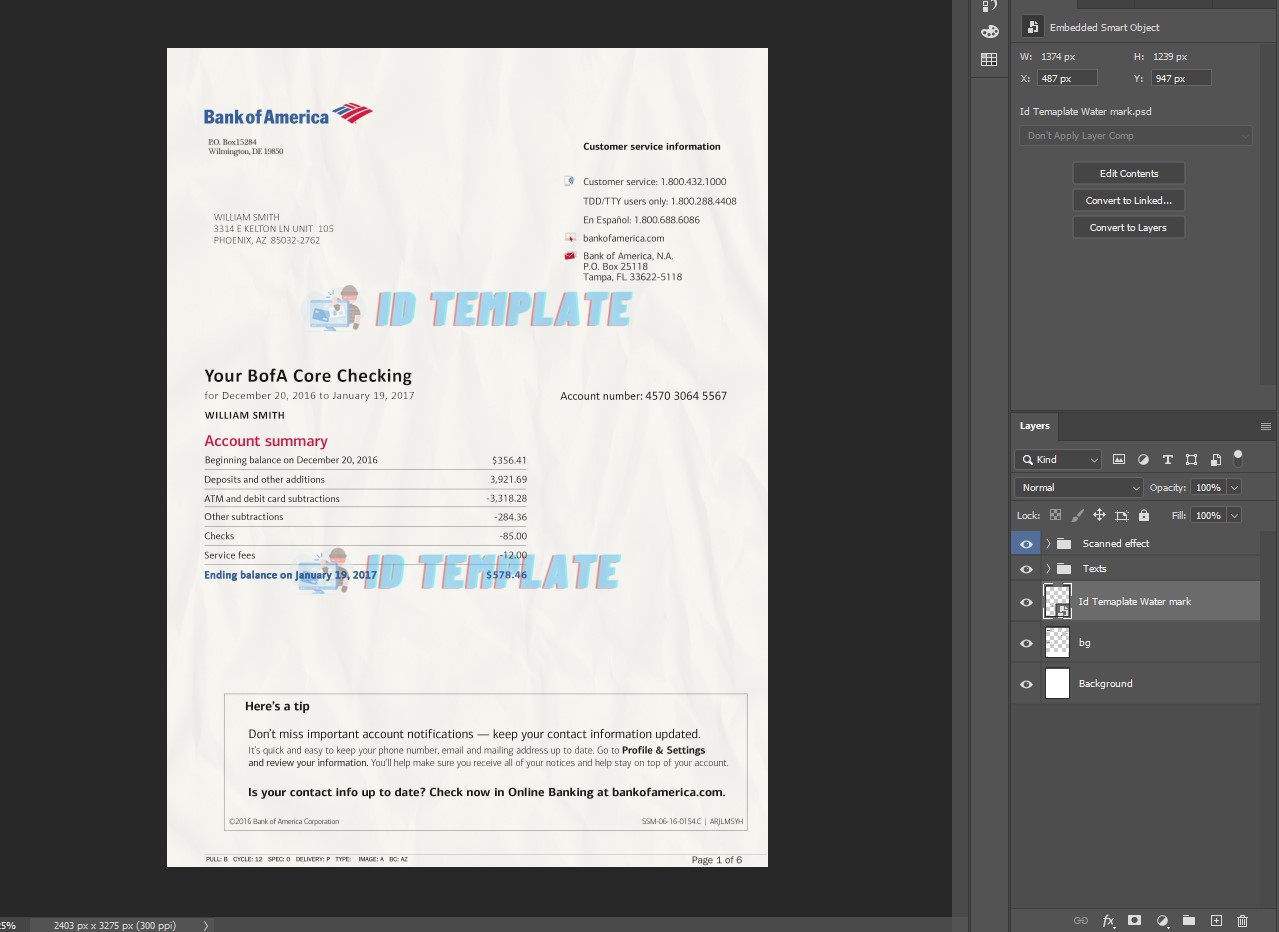Click the Opacity 100% value field

(1208, 488)
